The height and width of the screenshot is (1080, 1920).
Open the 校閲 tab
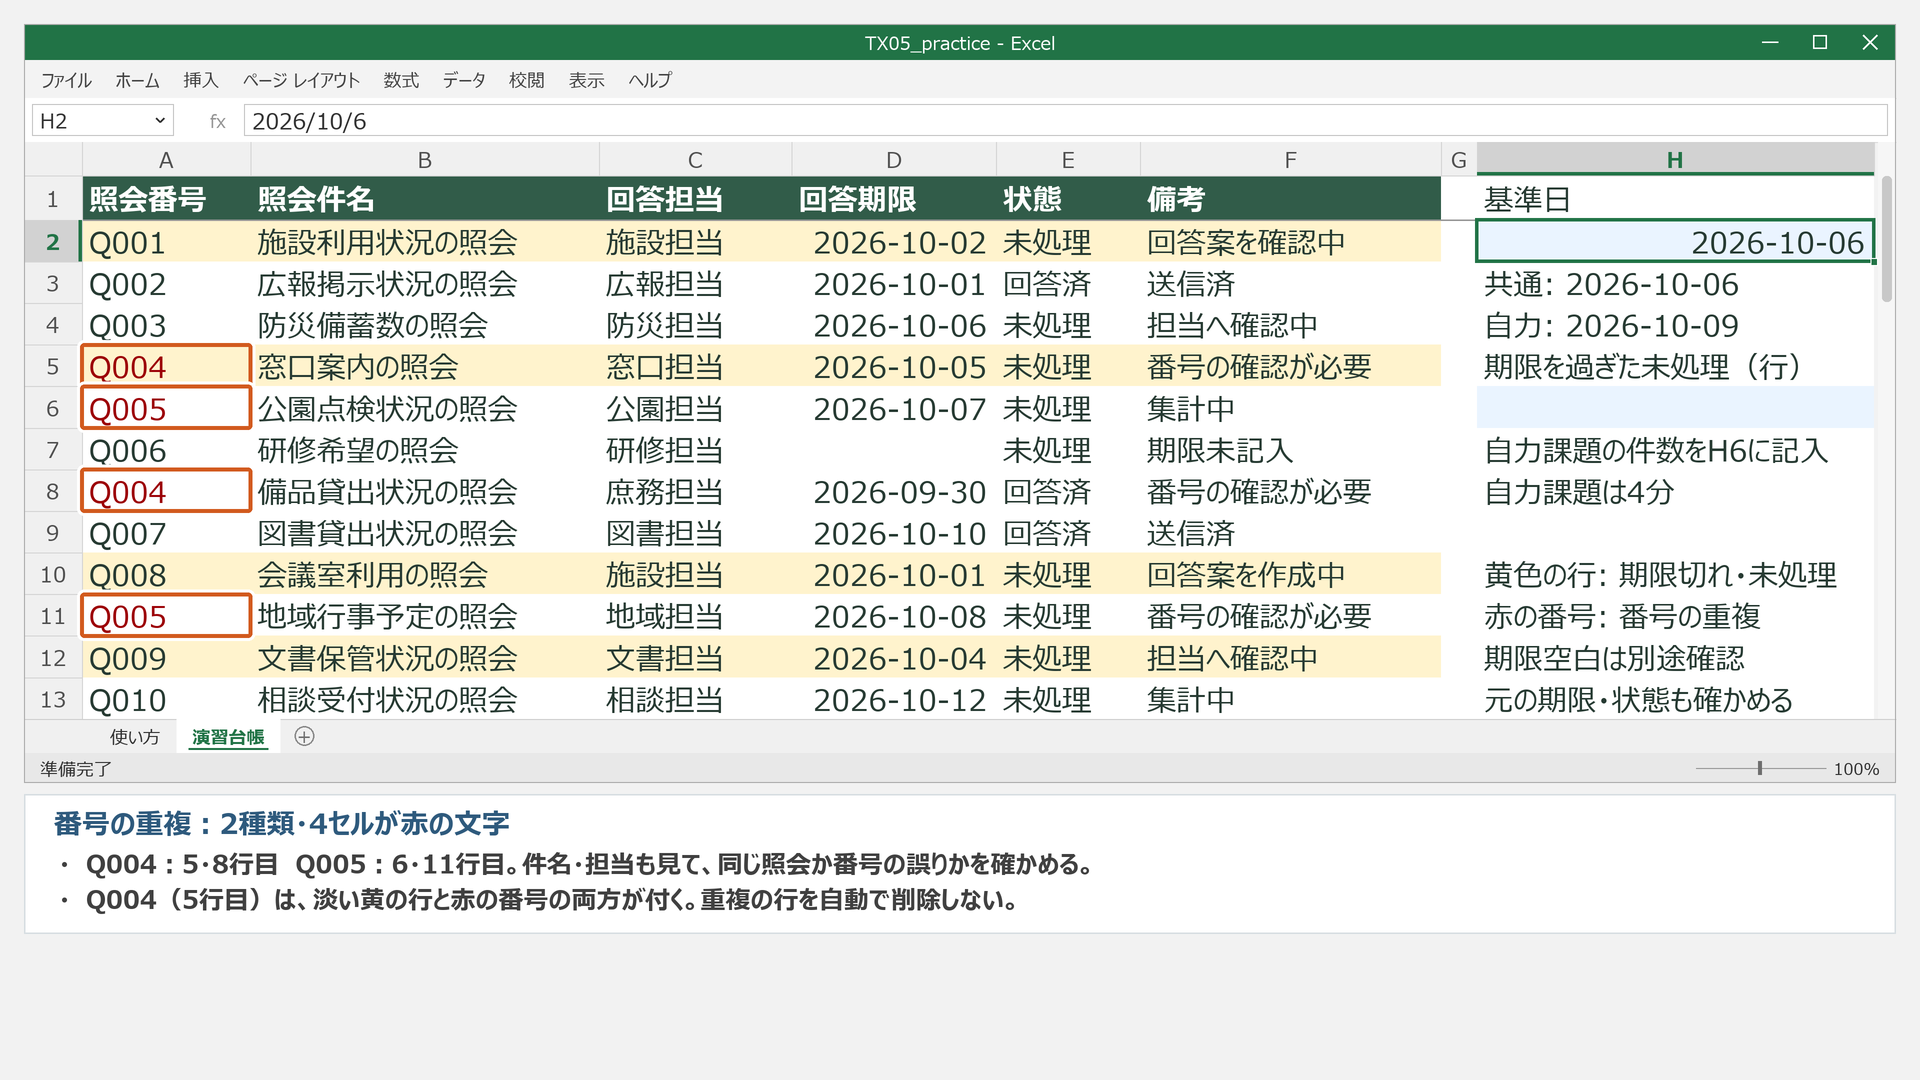526,80
